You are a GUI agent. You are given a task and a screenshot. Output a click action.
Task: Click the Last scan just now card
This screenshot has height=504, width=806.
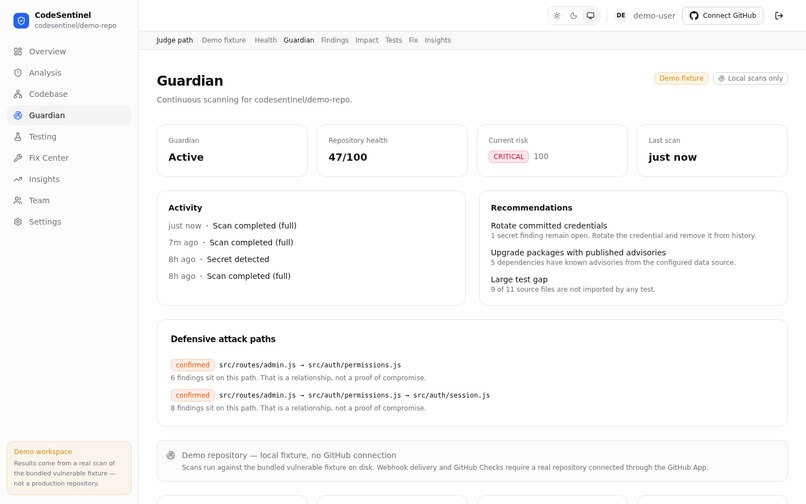point(712,151)
